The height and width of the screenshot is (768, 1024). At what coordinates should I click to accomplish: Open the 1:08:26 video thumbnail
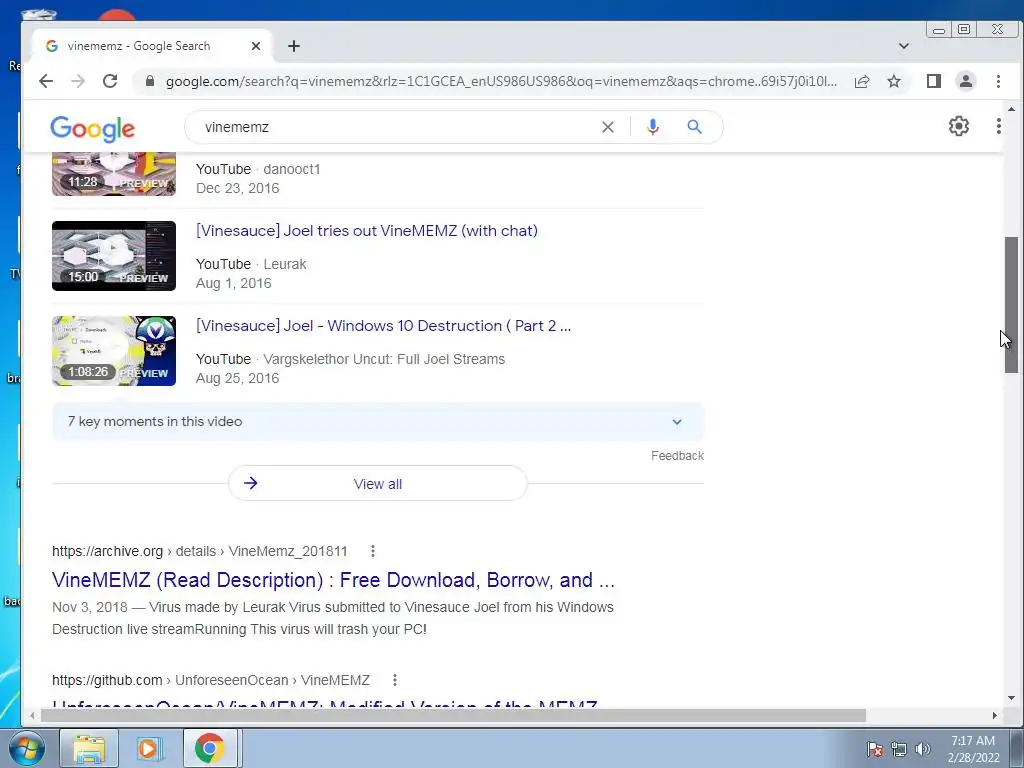point(114,351)
